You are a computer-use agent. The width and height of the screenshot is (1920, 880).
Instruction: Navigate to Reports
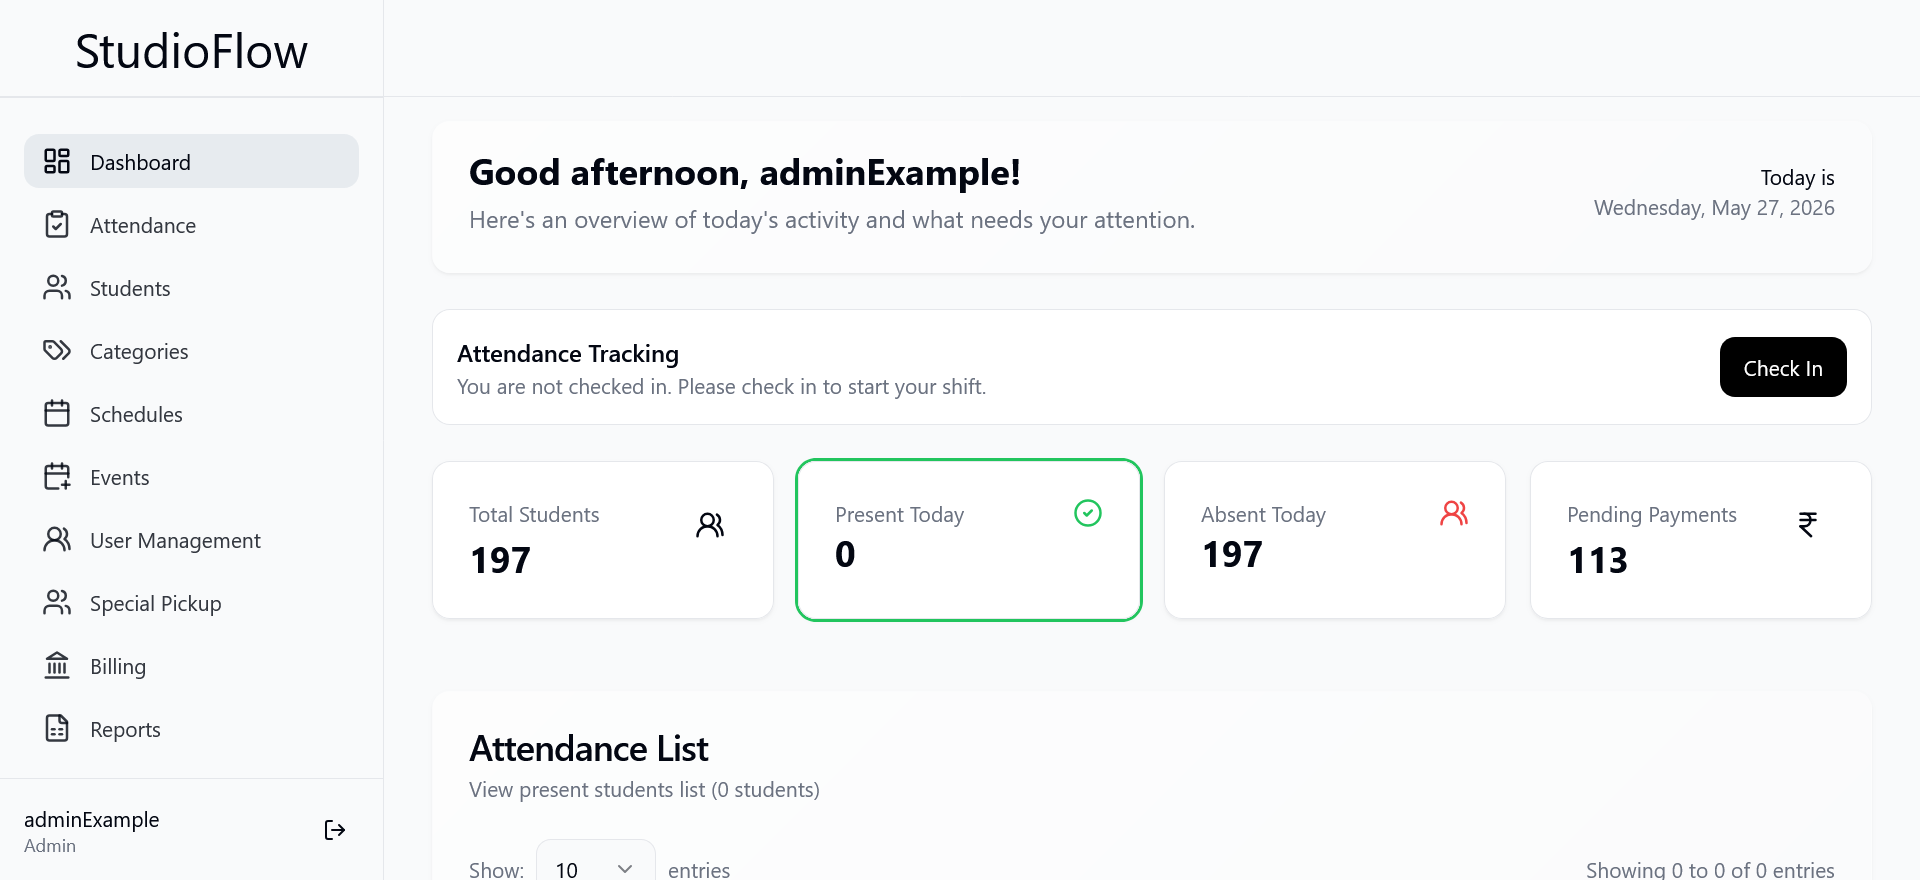[191, 728]
